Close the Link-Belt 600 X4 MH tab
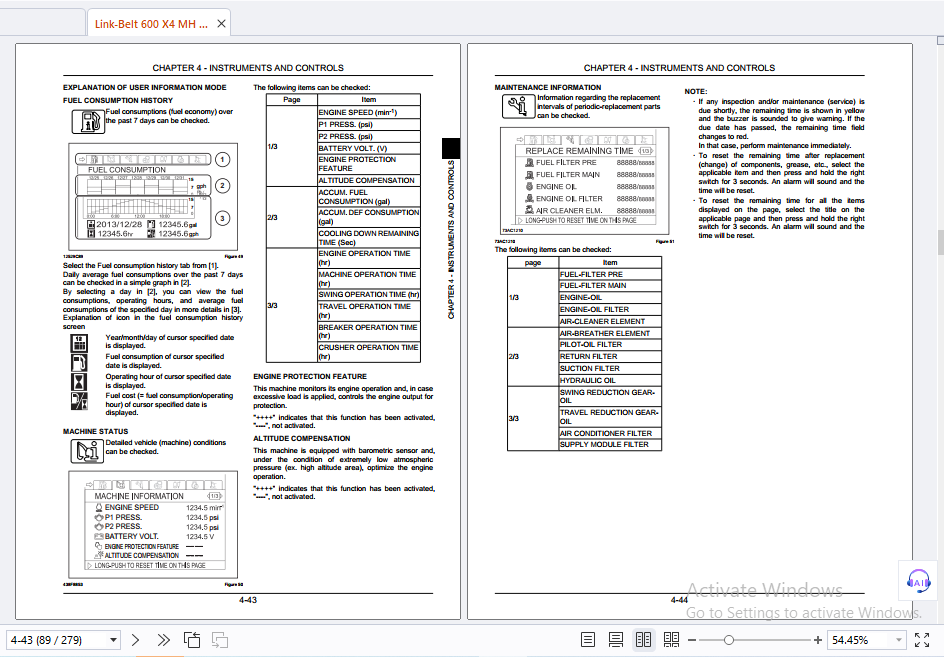This screenshot has height=657, width=944. [222, 24]
